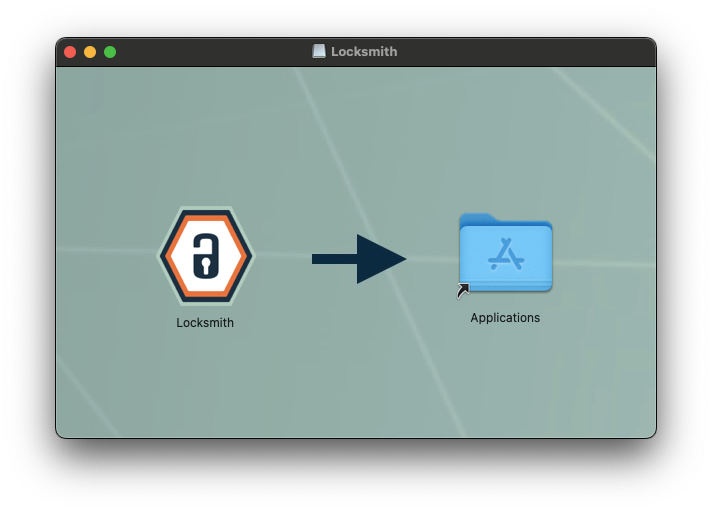Minimize the window with the yellow button
Image resolution: width=712 pixels, height=512 pixels.
pyautogui.click(x=90, y=52)
